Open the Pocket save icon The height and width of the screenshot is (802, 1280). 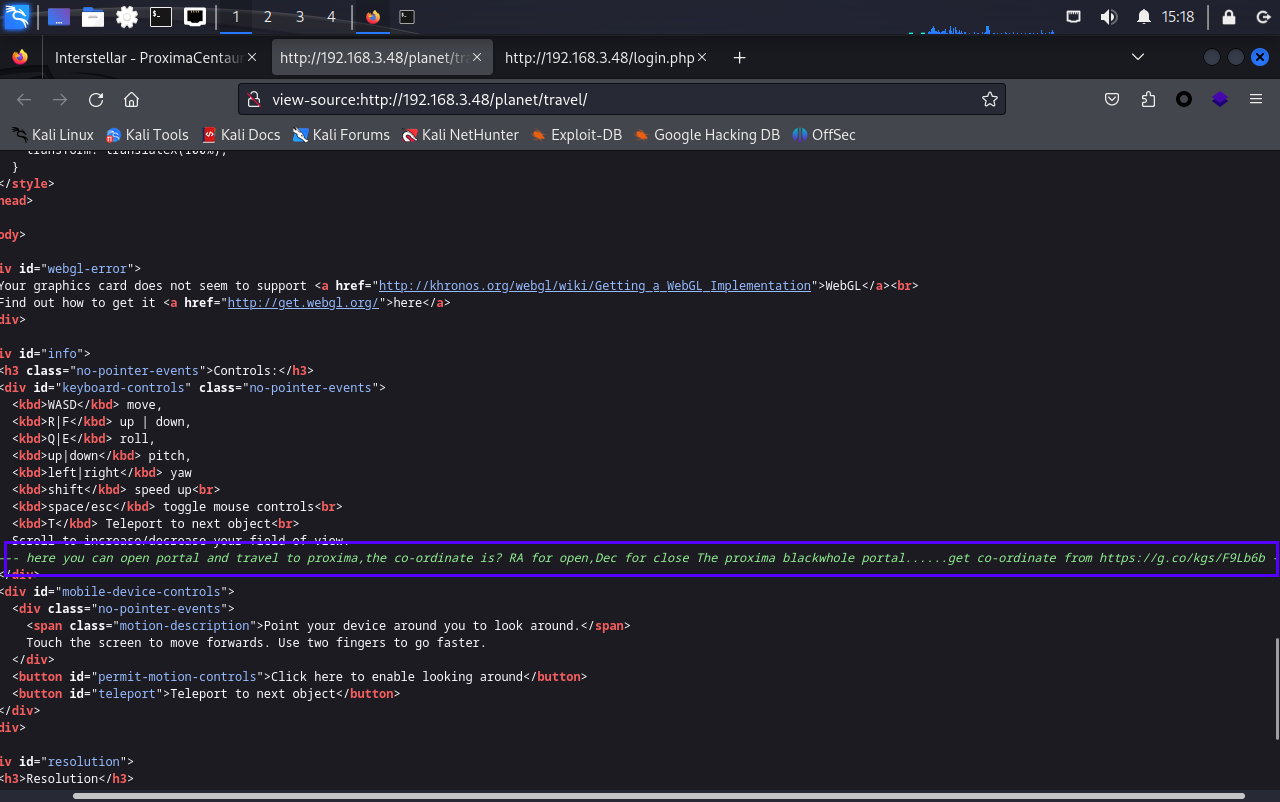point(1112,100)
